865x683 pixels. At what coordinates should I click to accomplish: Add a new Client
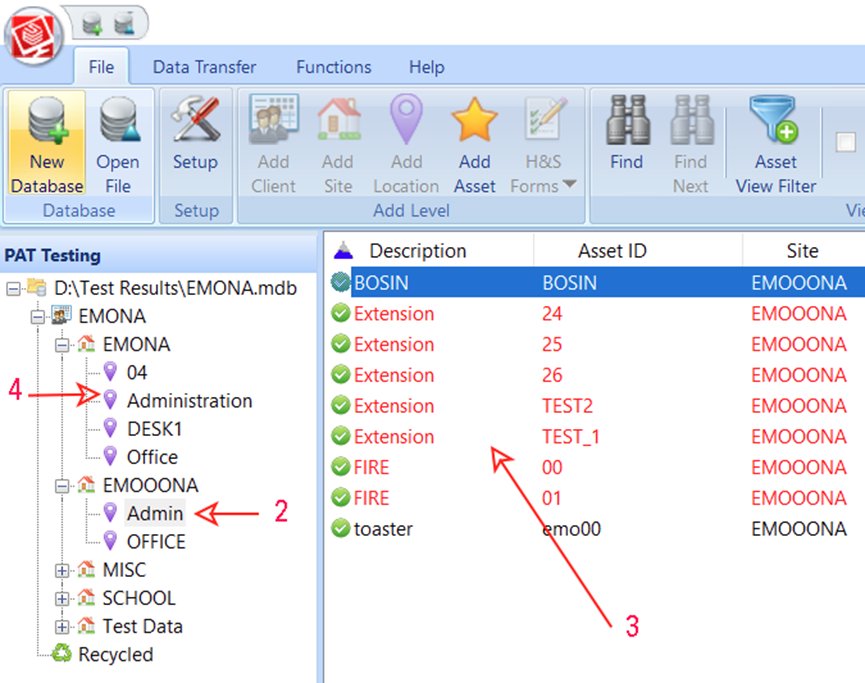(273, 140)
